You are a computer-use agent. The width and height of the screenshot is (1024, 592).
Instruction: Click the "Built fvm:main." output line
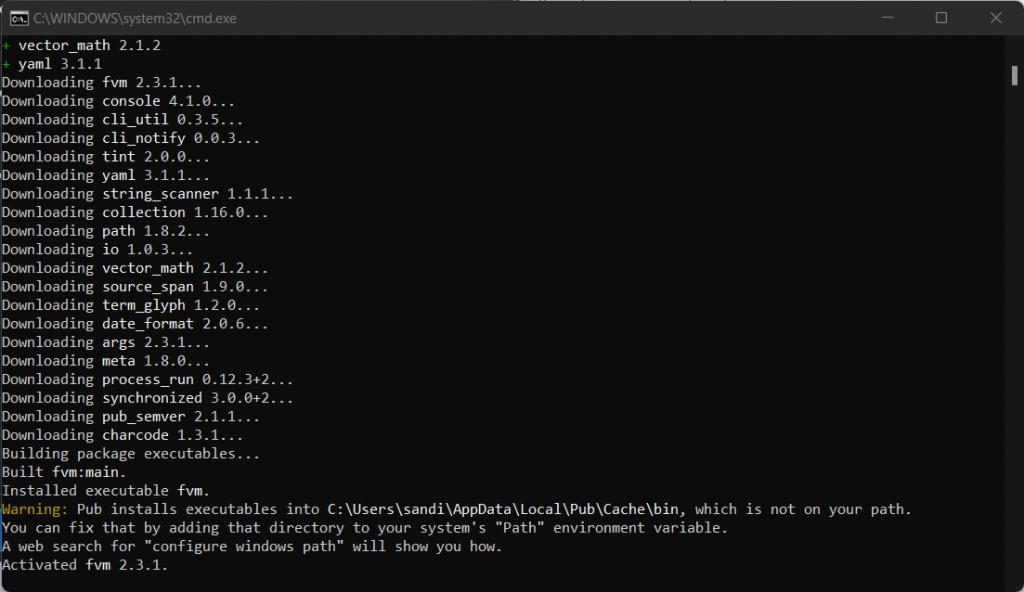pos(64,472)
